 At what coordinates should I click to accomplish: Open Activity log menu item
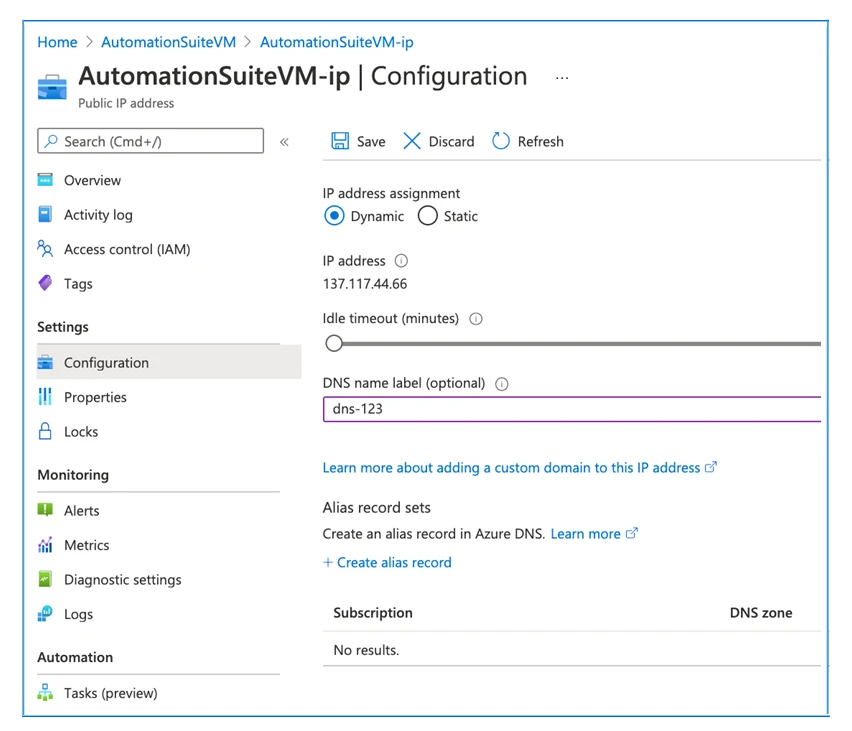coord(98,215)
